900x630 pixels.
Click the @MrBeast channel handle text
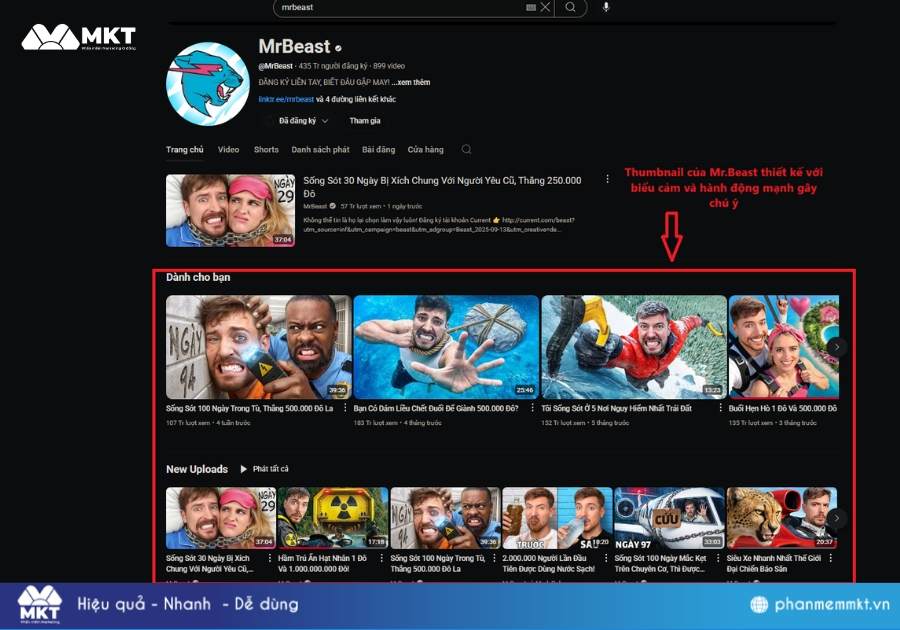[x=276, y=66]
